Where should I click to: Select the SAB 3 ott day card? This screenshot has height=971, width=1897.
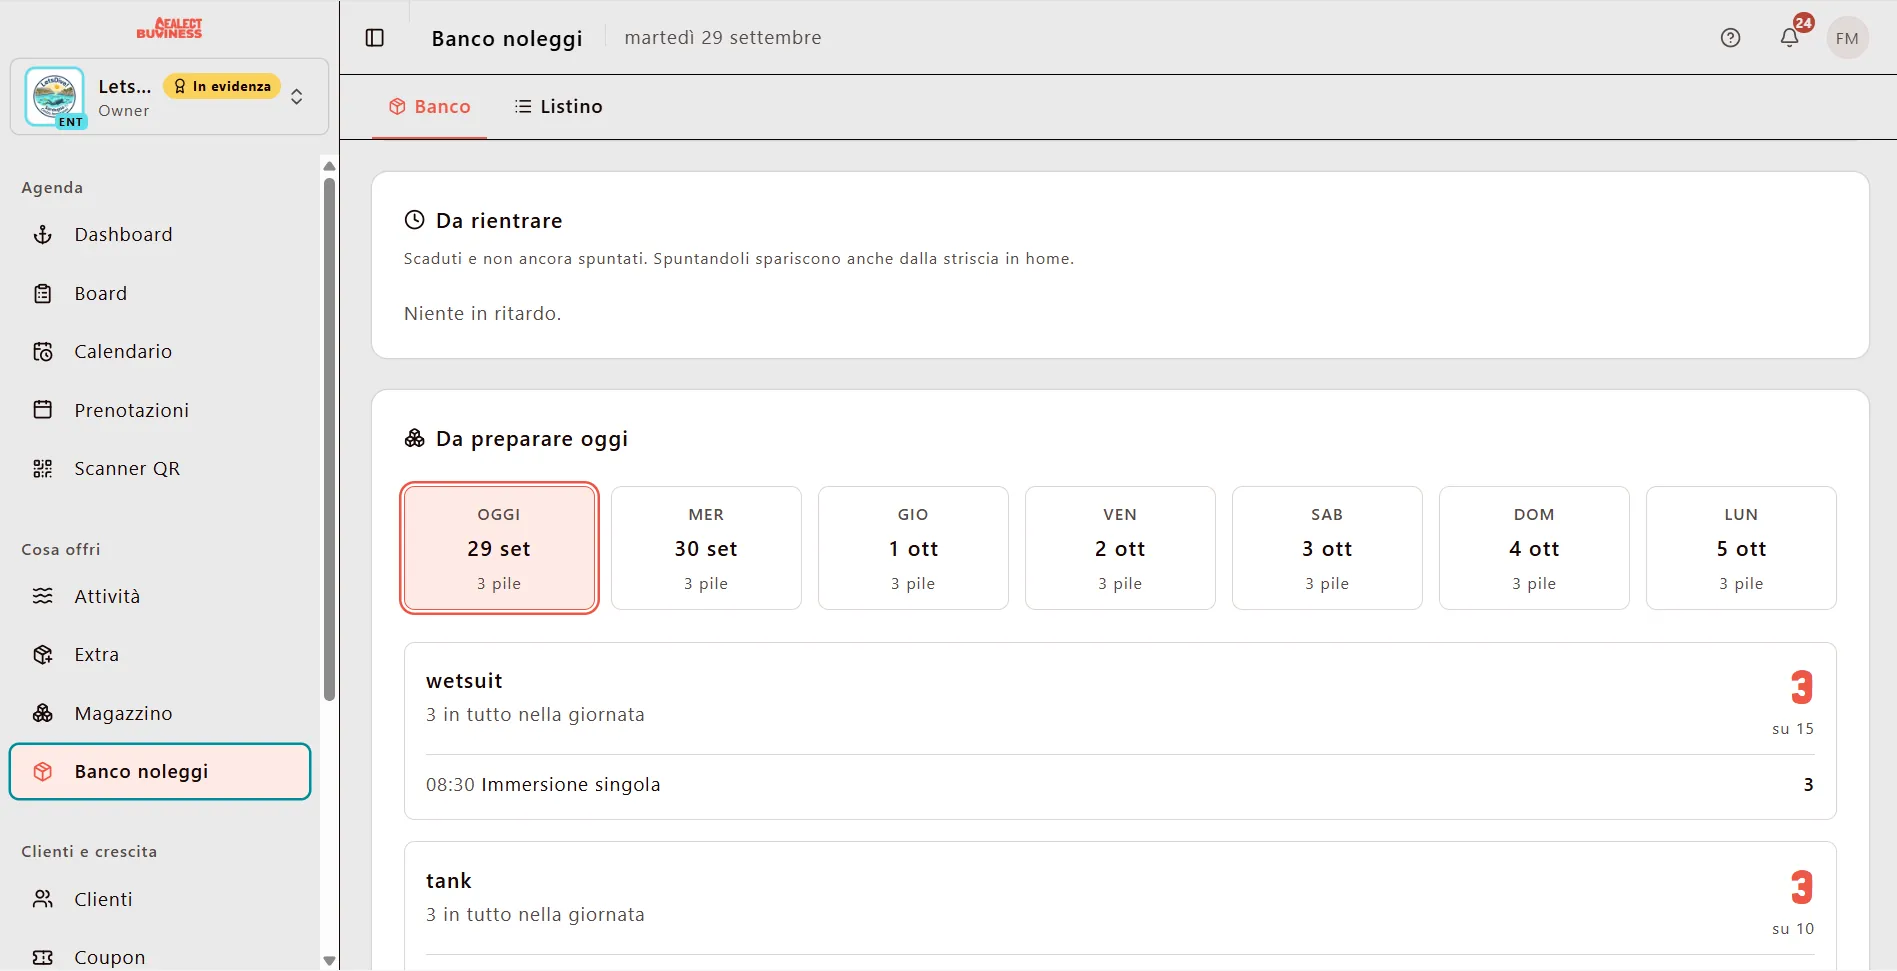(1327, 548)
